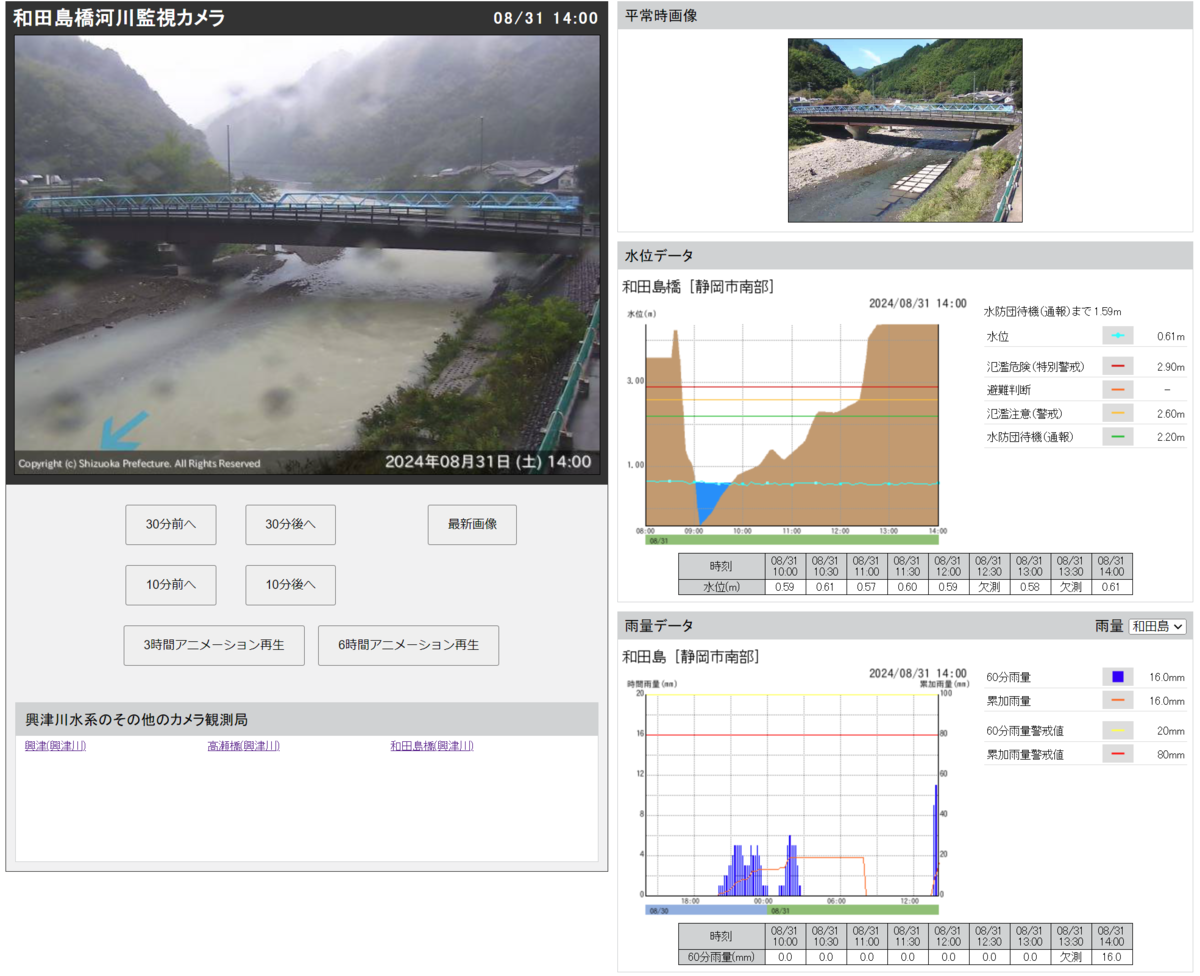Click water level cell 0.57 at 11:00
The image size is (1200, 976).
(866, 587)
